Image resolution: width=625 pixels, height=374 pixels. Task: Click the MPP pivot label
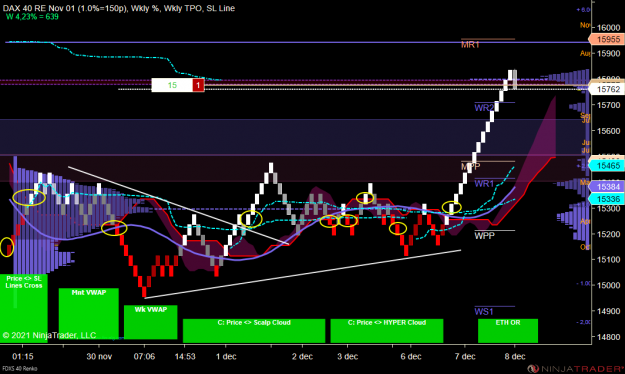tap(471, 166)
